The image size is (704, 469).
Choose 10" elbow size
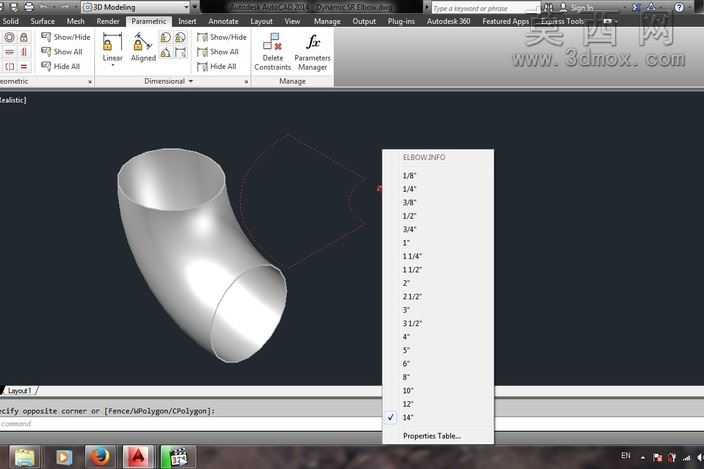438,390
